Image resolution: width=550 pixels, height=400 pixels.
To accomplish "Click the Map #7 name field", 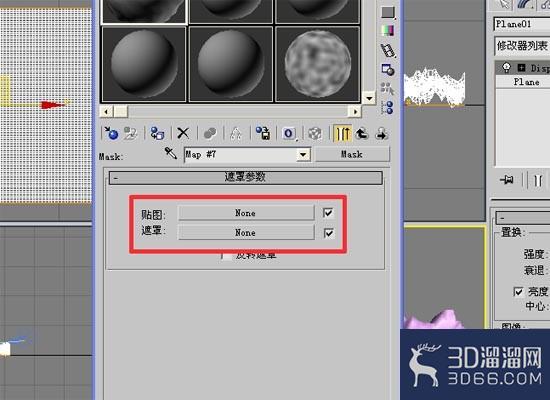I will click(x=240, y=154).
